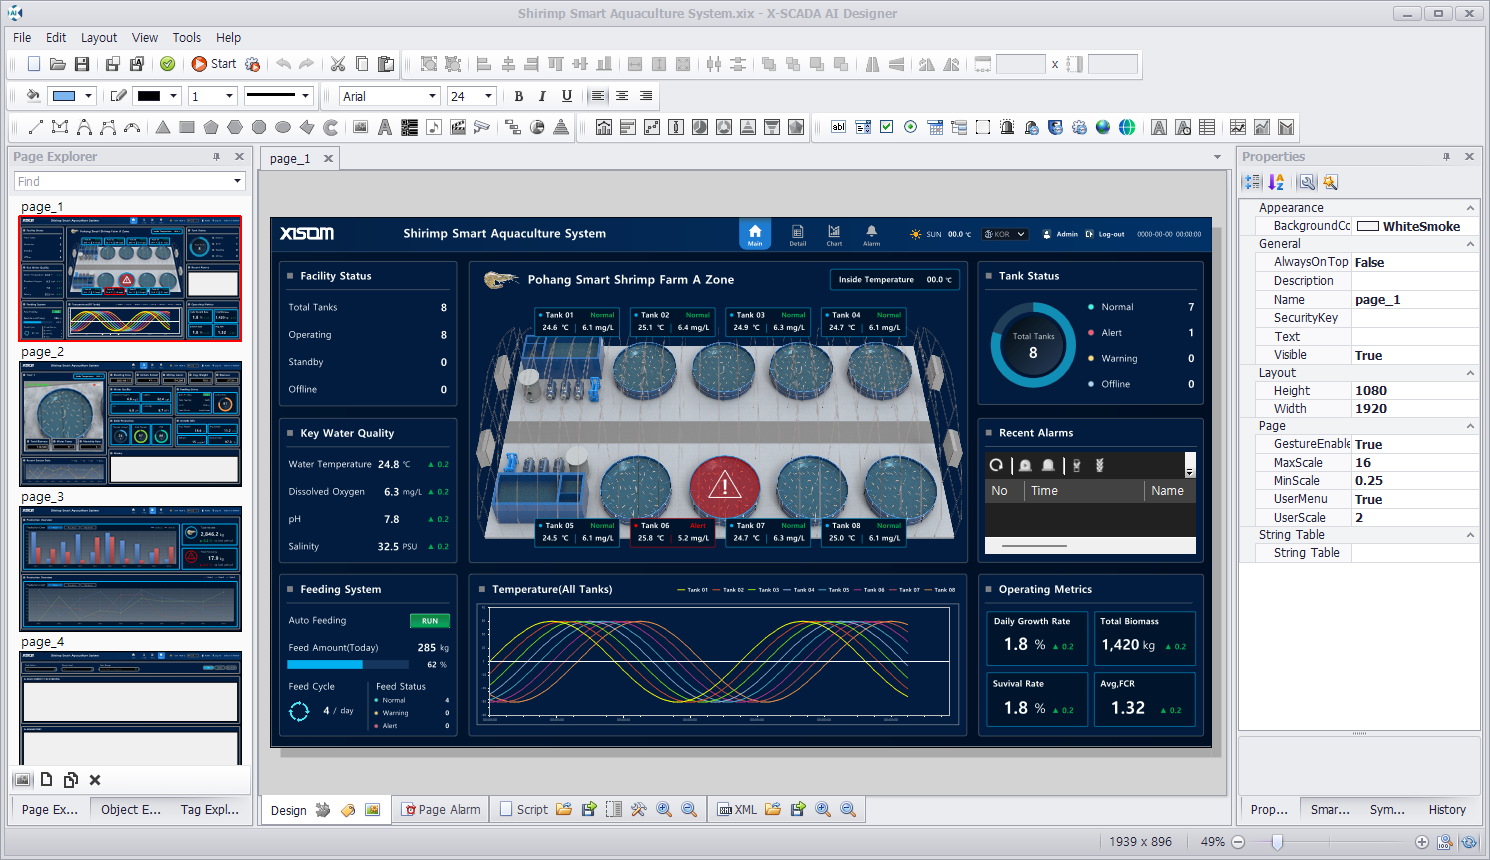
Task: Insert an image with the picture tool
Action: (361, 127)
